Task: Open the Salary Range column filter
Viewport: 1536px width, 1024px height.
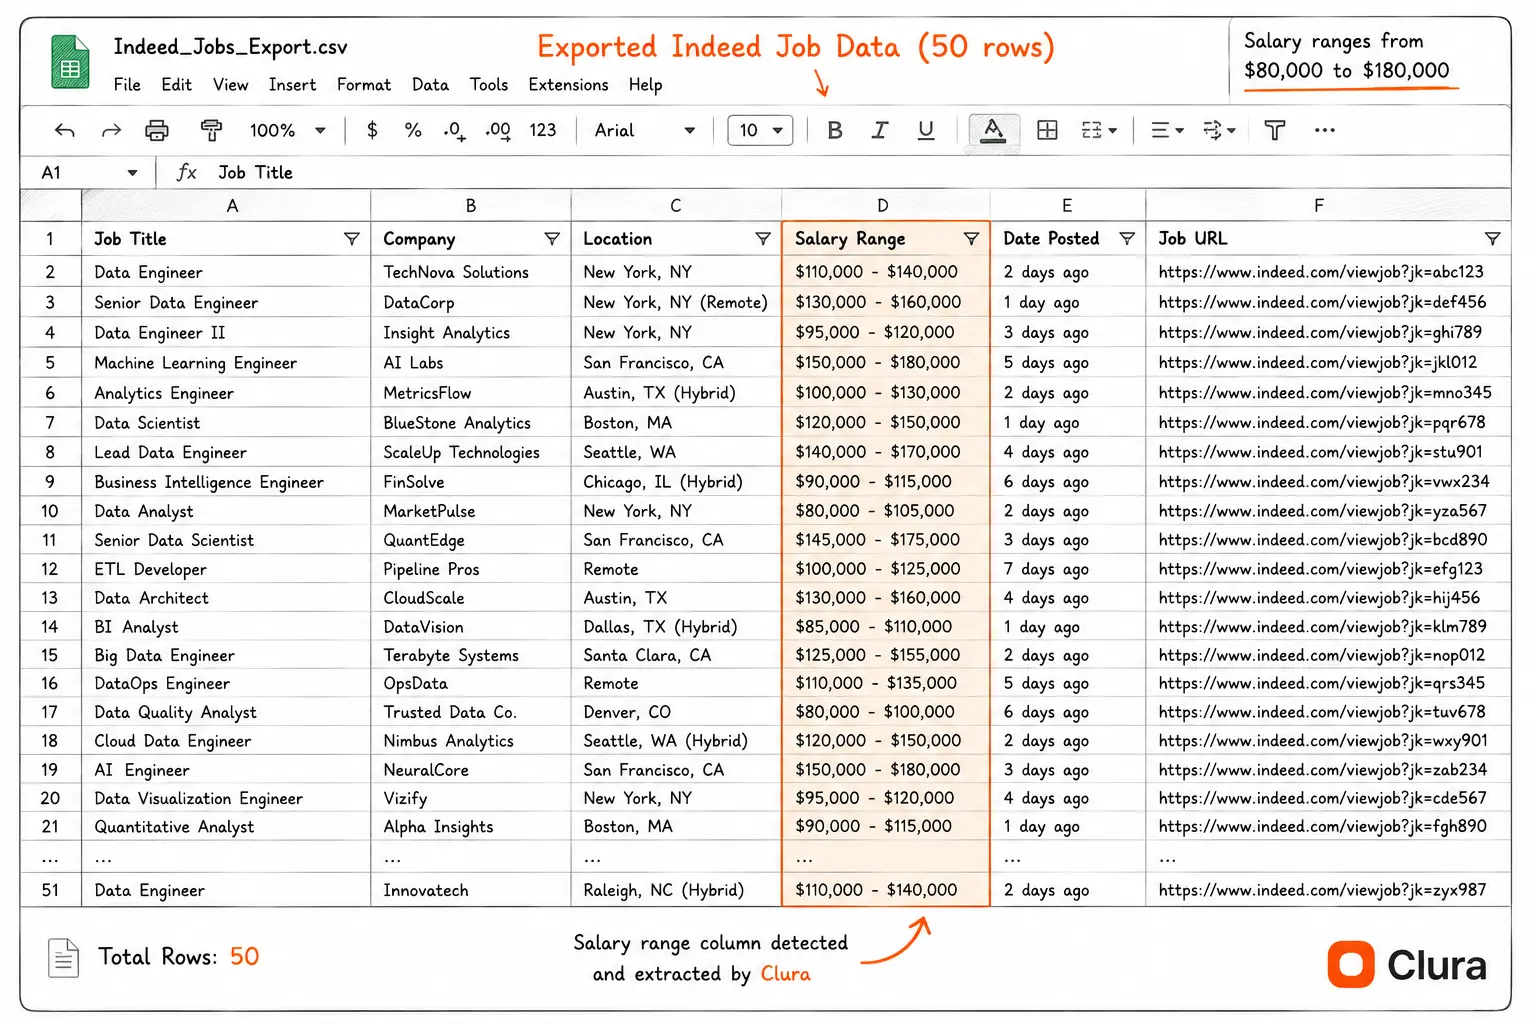Action: [x=970, y=239]
